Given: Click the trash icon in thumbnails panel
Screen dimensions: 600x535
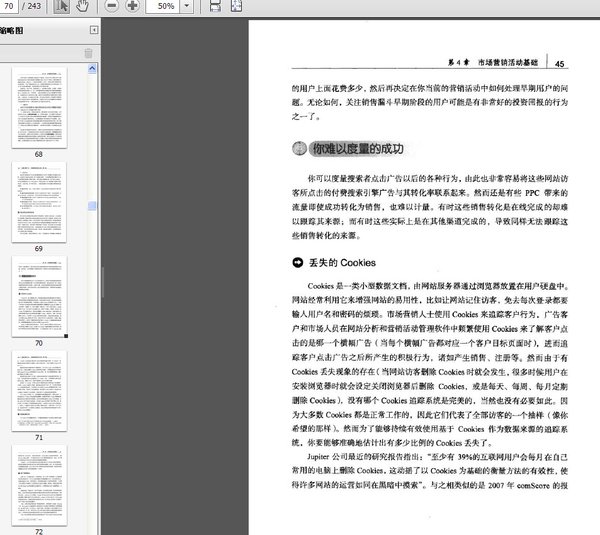Looking at the screenshot, I should [x=88, y=53].
